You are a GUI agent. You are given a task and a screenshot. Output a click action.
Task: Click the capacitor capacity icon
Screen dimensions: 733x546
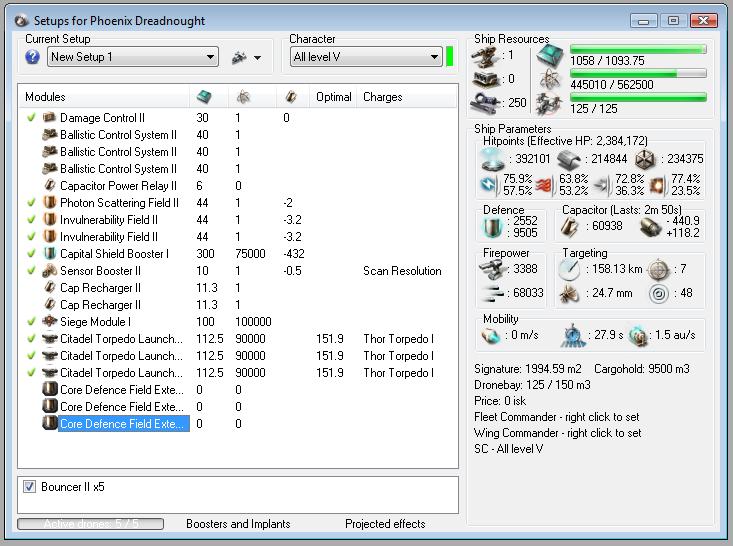[570, 227]
